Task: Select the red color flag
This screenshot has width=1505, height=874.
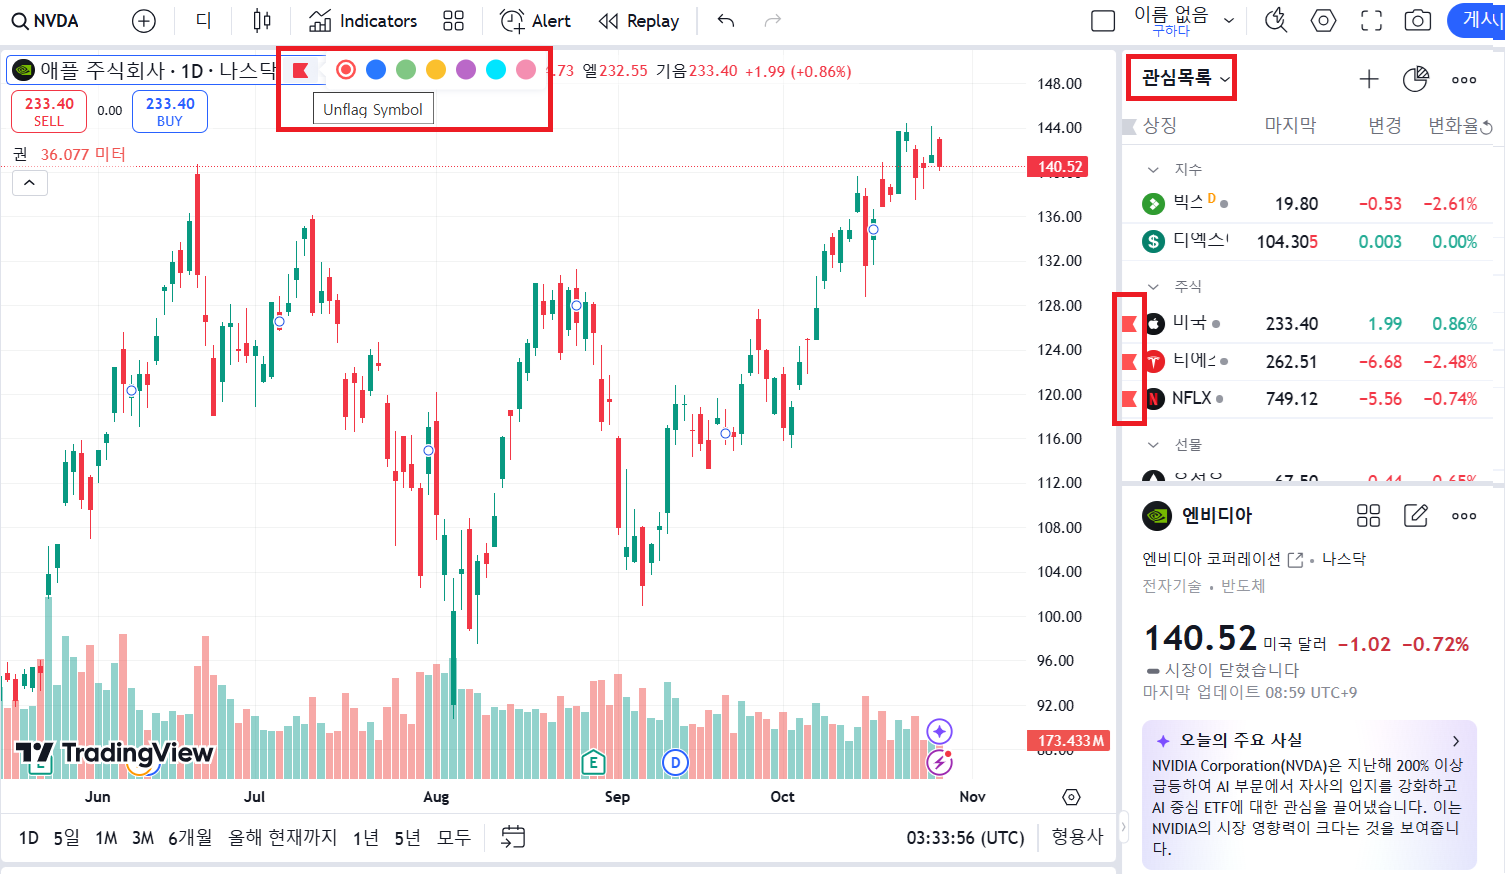Action: [x=346, y=69]
